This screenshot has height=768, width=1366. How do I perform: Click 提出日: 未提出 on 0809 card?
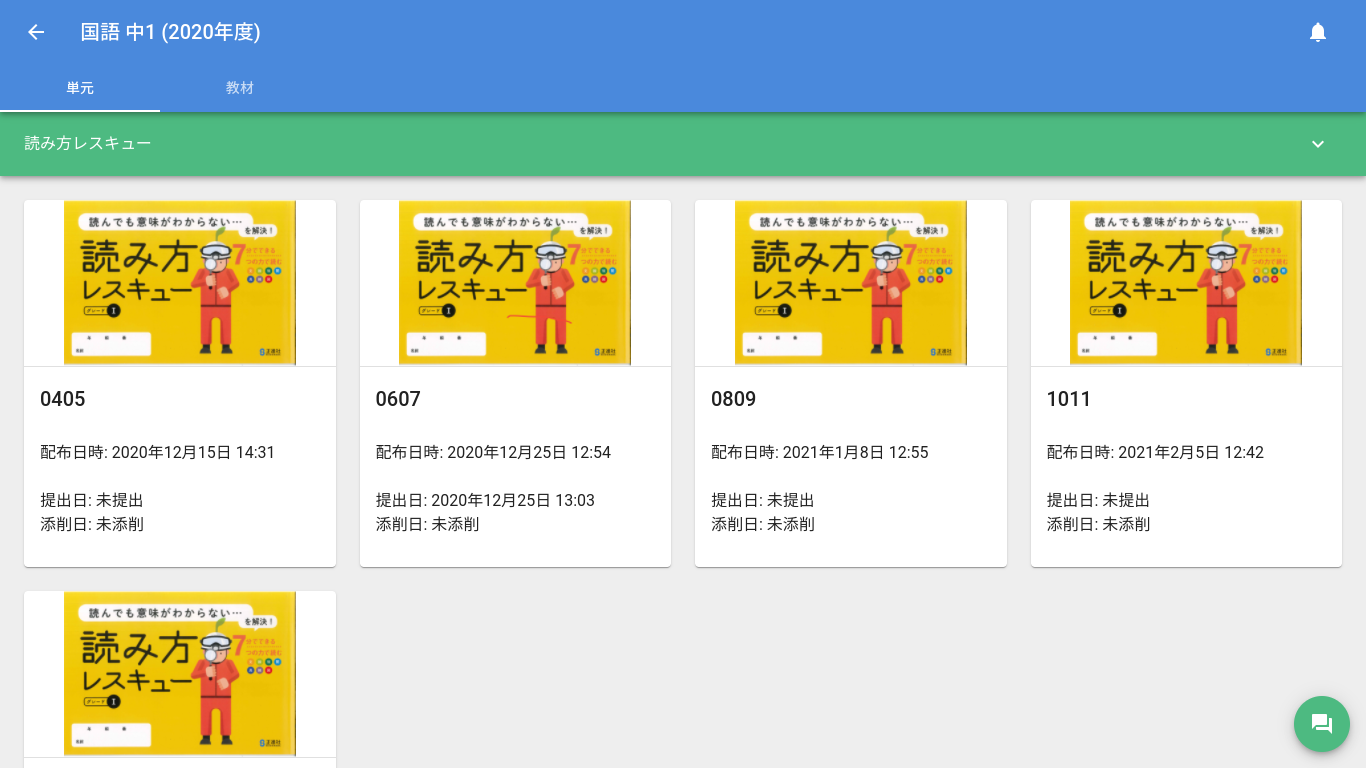point(763,500)
